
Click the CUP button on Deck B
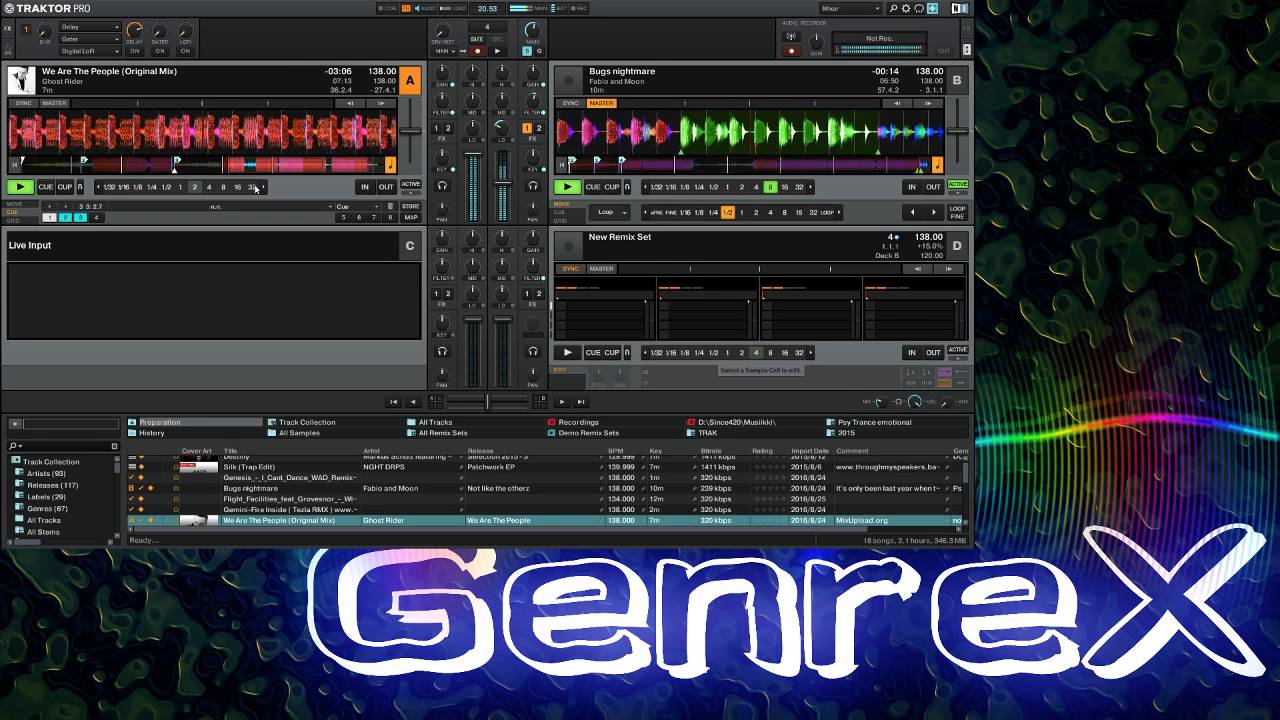pyautogui.click(x=611, y=187)
